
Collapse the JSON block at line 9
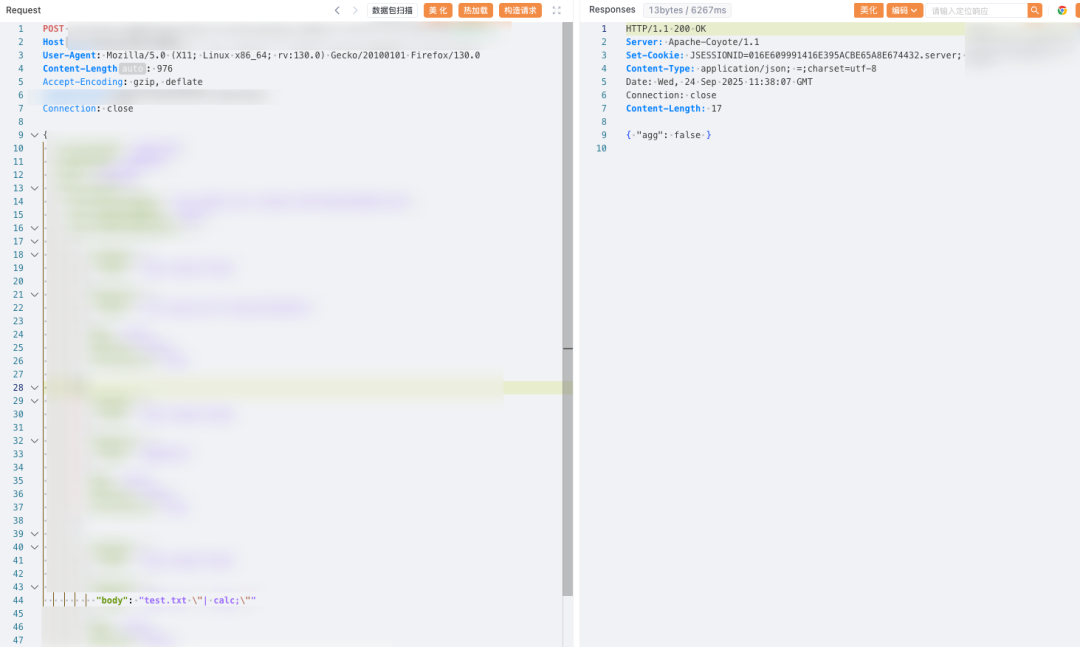[x=34, y=135]
